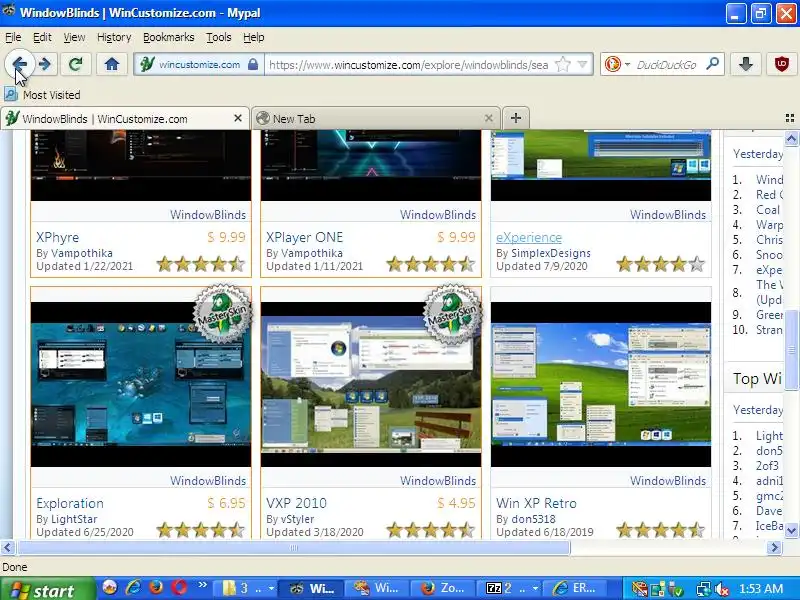Open the Most Visited bookmarks folder
The image size is (800, 600).
click(43, 95)
